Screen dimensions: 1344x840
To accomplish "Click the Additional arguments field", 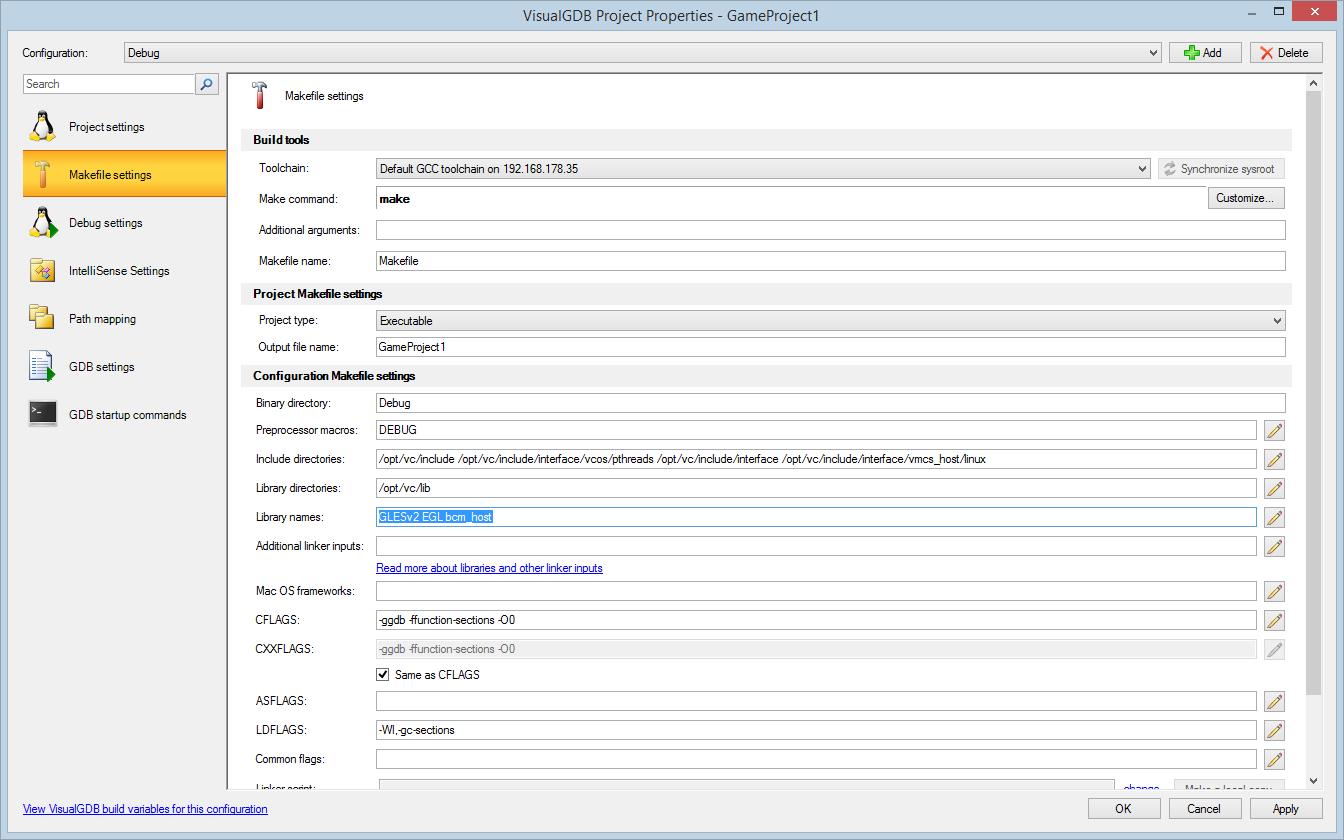I will point(830,230).
